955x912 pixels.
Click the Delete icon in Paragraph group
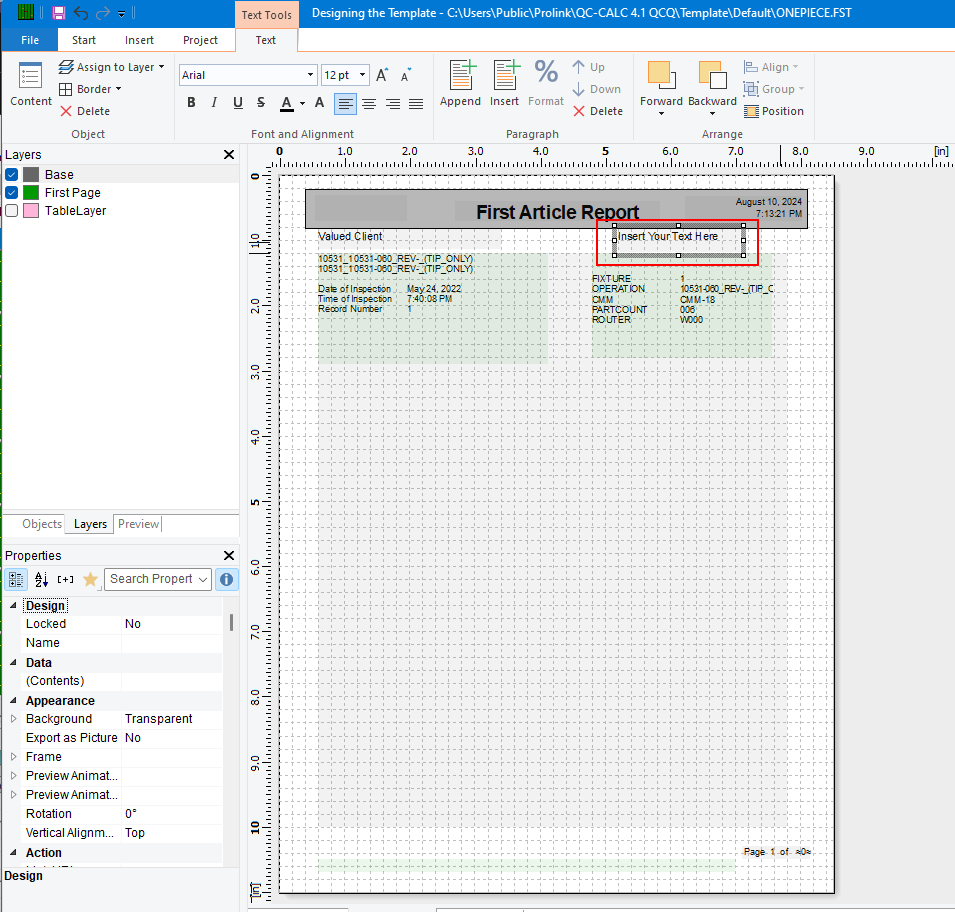(x=598, y=111)
